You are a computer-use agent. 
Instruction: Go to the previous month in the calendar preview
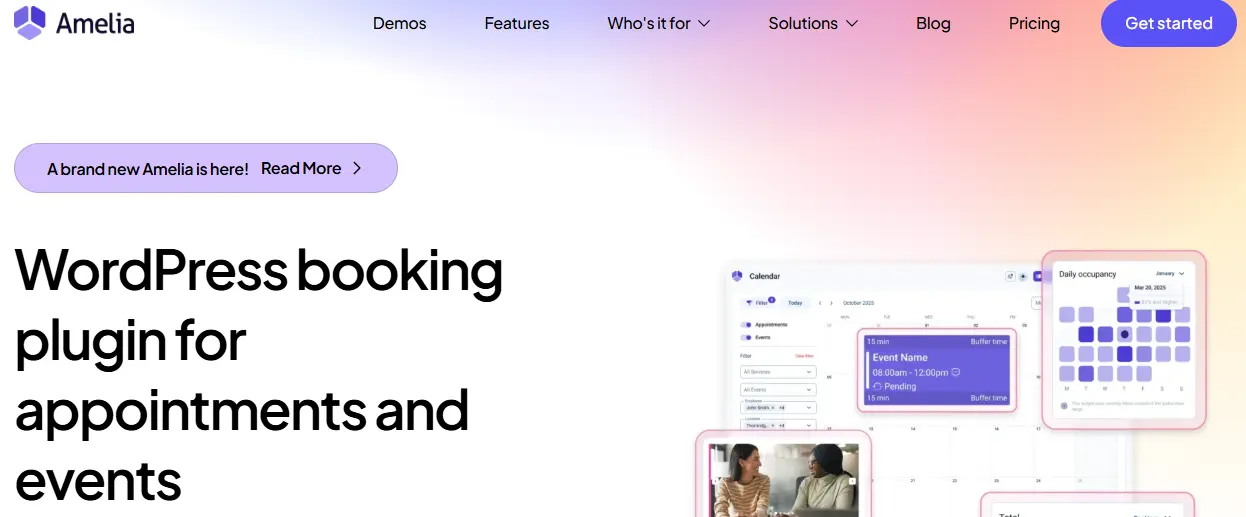click(820, 302)
